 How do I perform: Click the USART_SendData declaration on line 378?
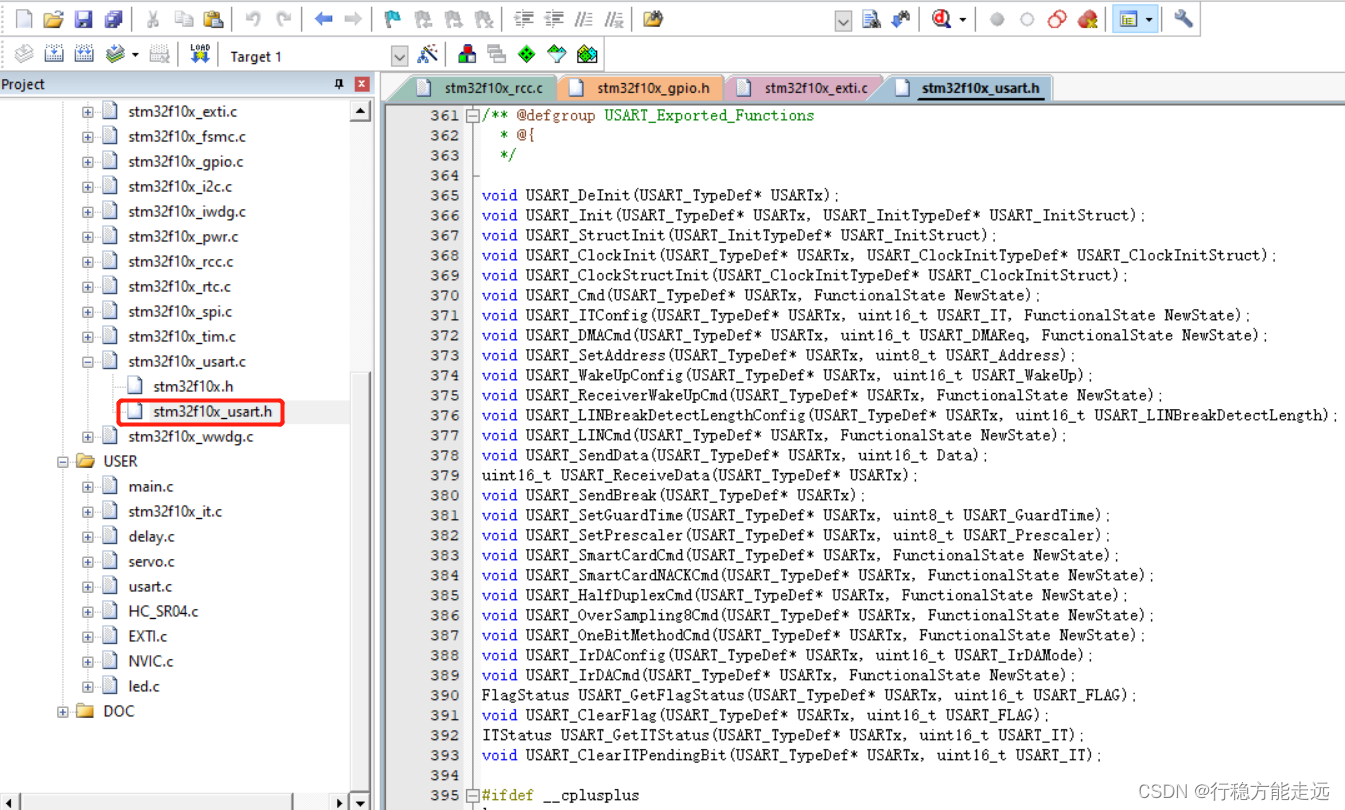(x=735, y=456)
